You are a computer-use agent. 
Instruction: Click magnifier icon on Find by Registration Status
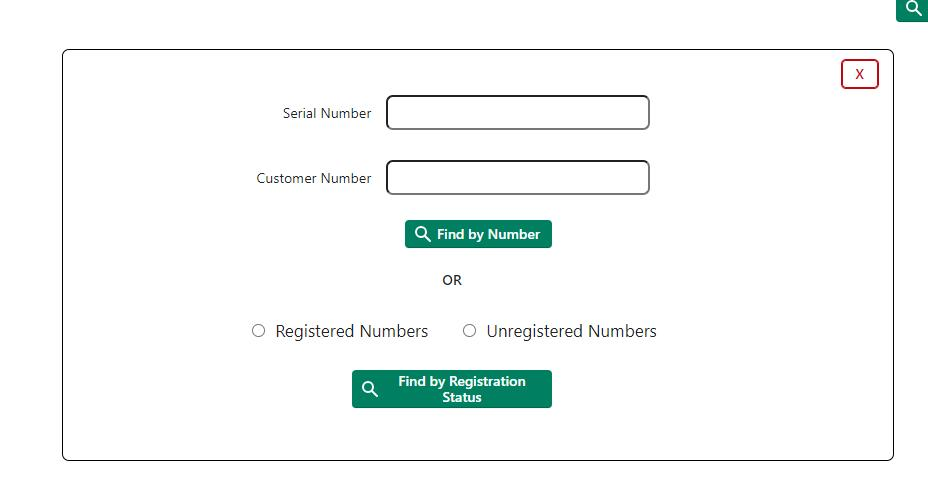370,389
